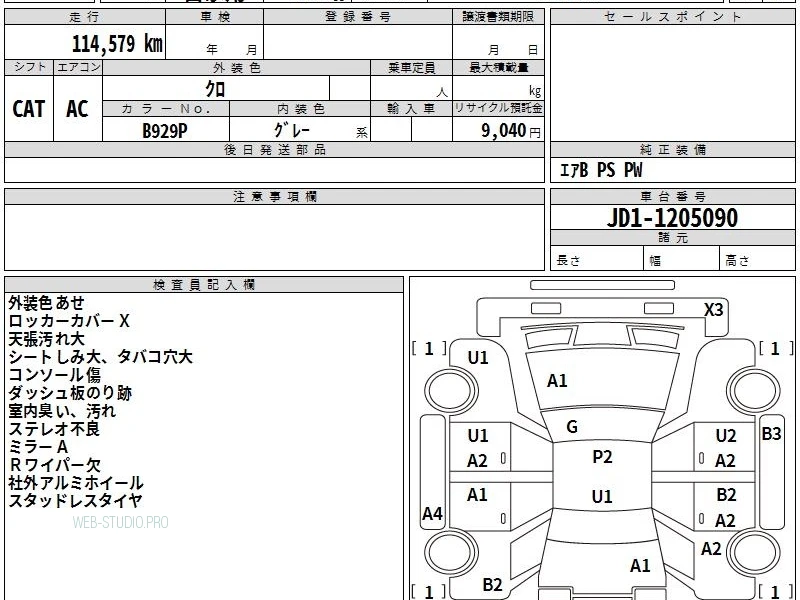The height and width of the screenshot is (600, 800).
Task: Click the 外装色 header
Action: [x=237, y=68]
